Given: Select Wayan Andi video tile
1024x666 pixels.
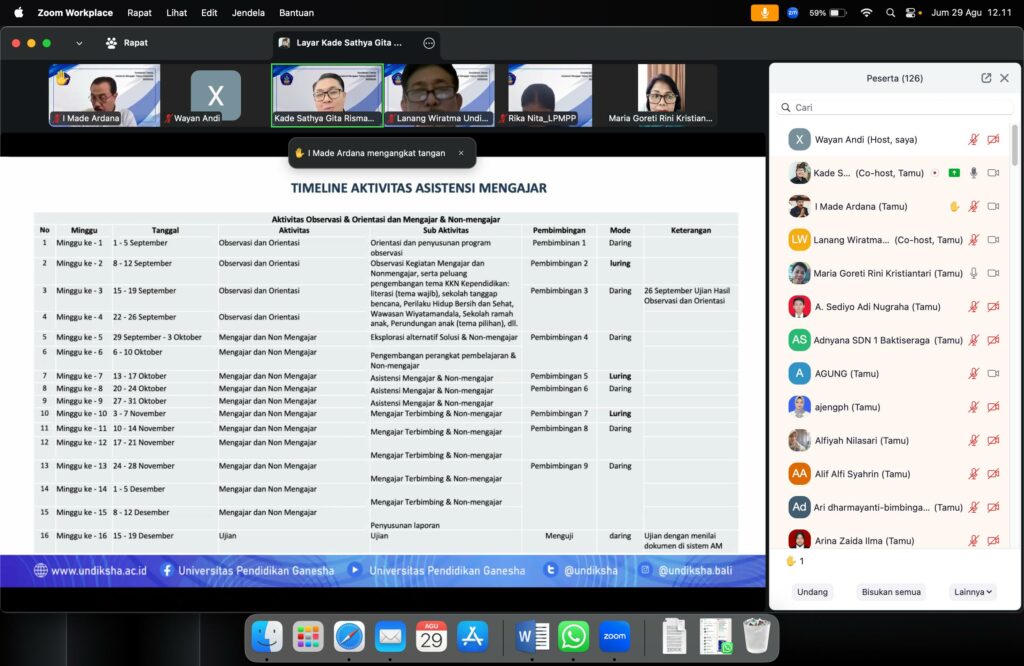Looking at the screenshot, I should coord(216,95).
